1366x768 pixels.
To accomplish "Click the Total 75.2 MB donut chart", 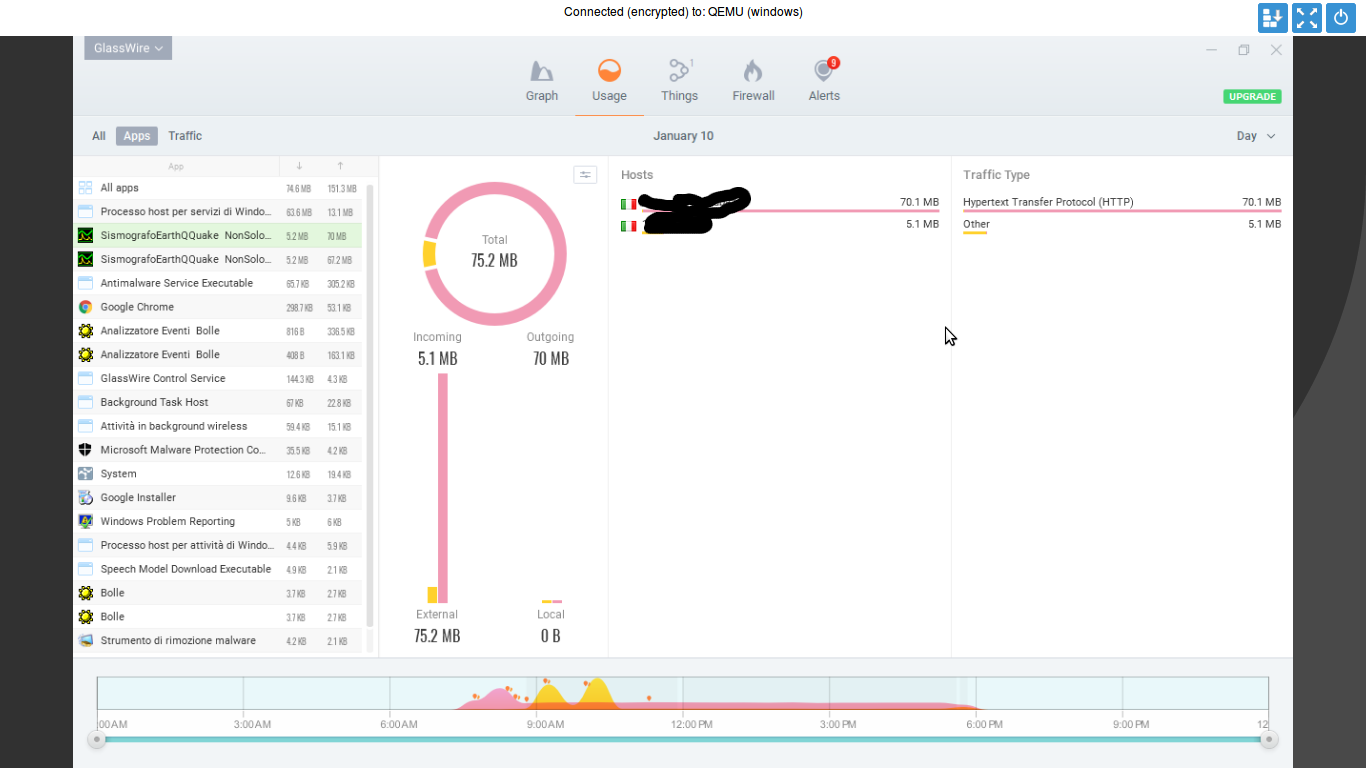I will tap(495, 254).
